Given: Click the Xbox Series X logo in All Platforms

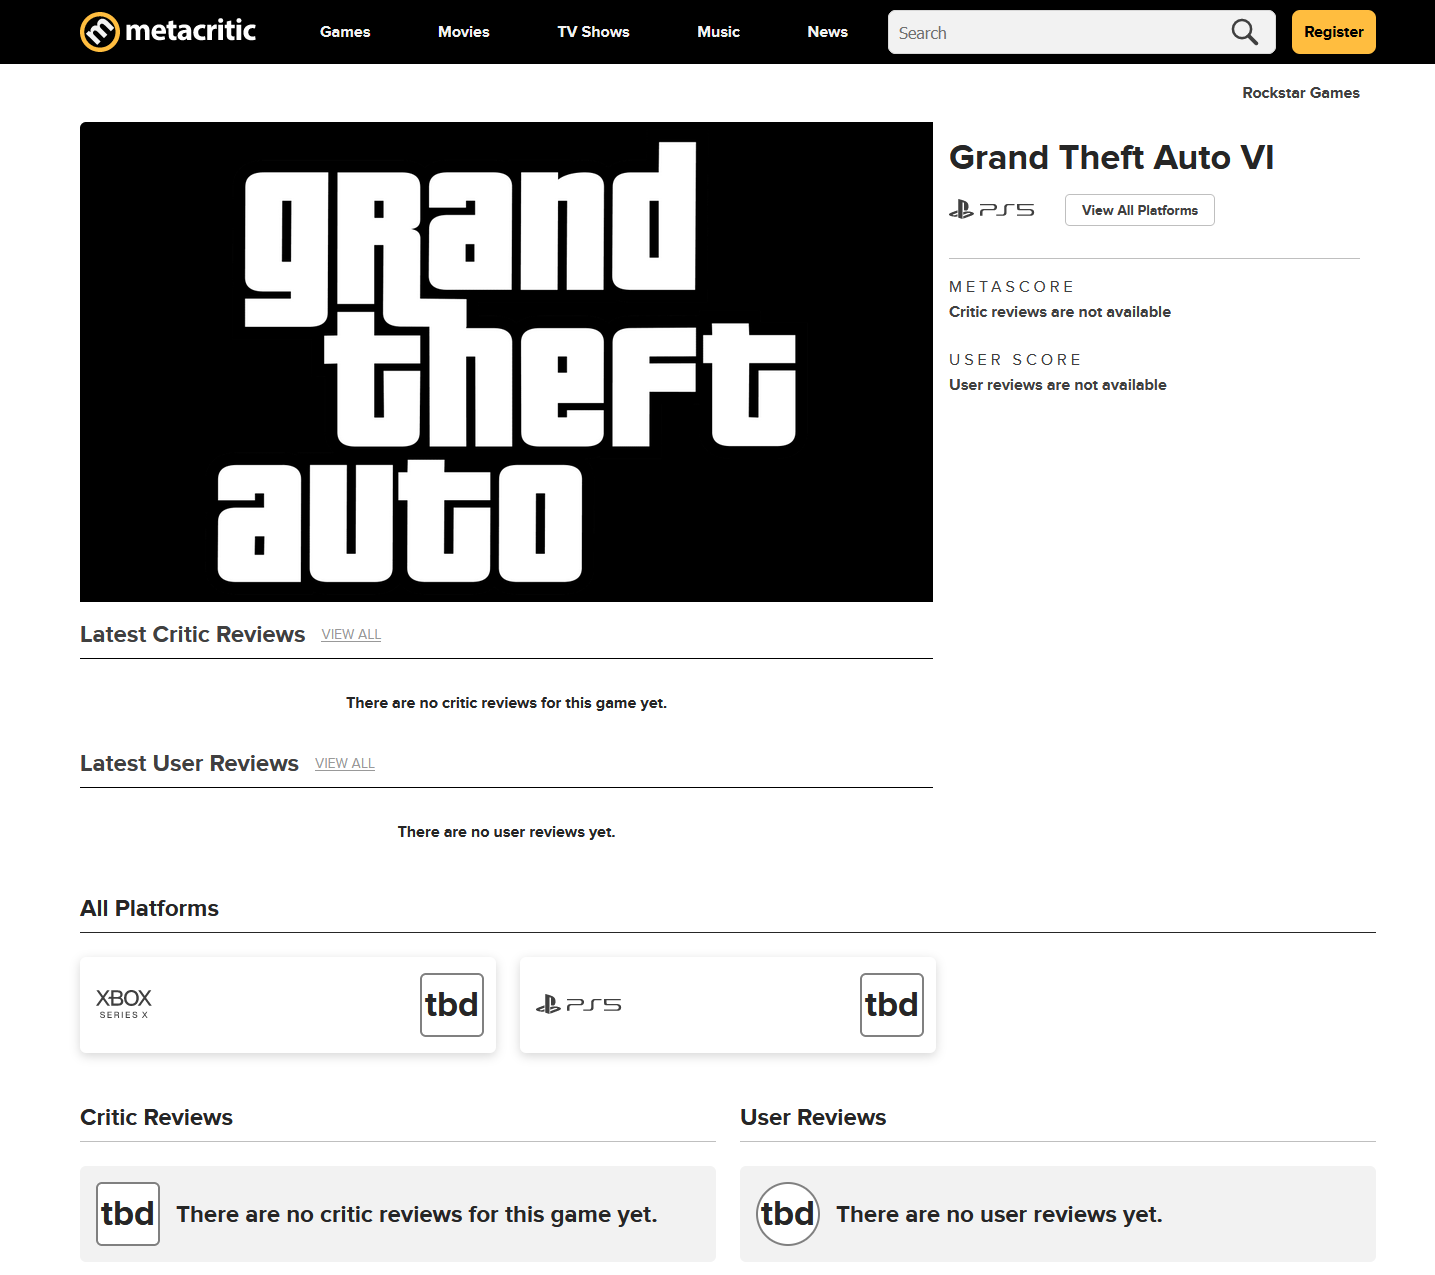Looking at the screenshot, I should click(x=124, y=1003).
